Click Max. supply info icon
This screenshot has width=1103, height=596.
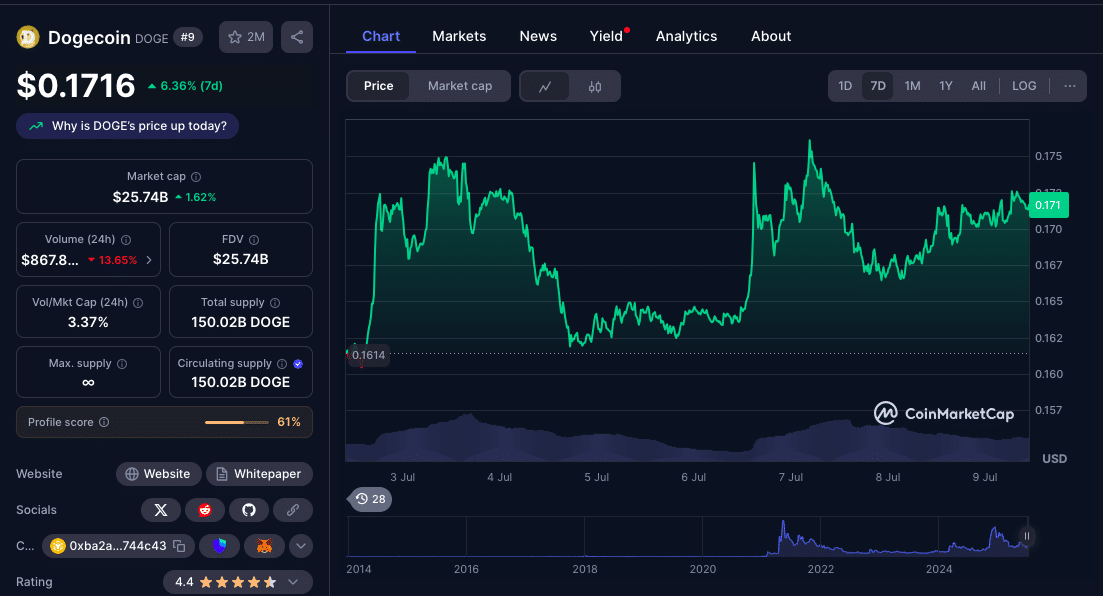[x=122, y=364]
